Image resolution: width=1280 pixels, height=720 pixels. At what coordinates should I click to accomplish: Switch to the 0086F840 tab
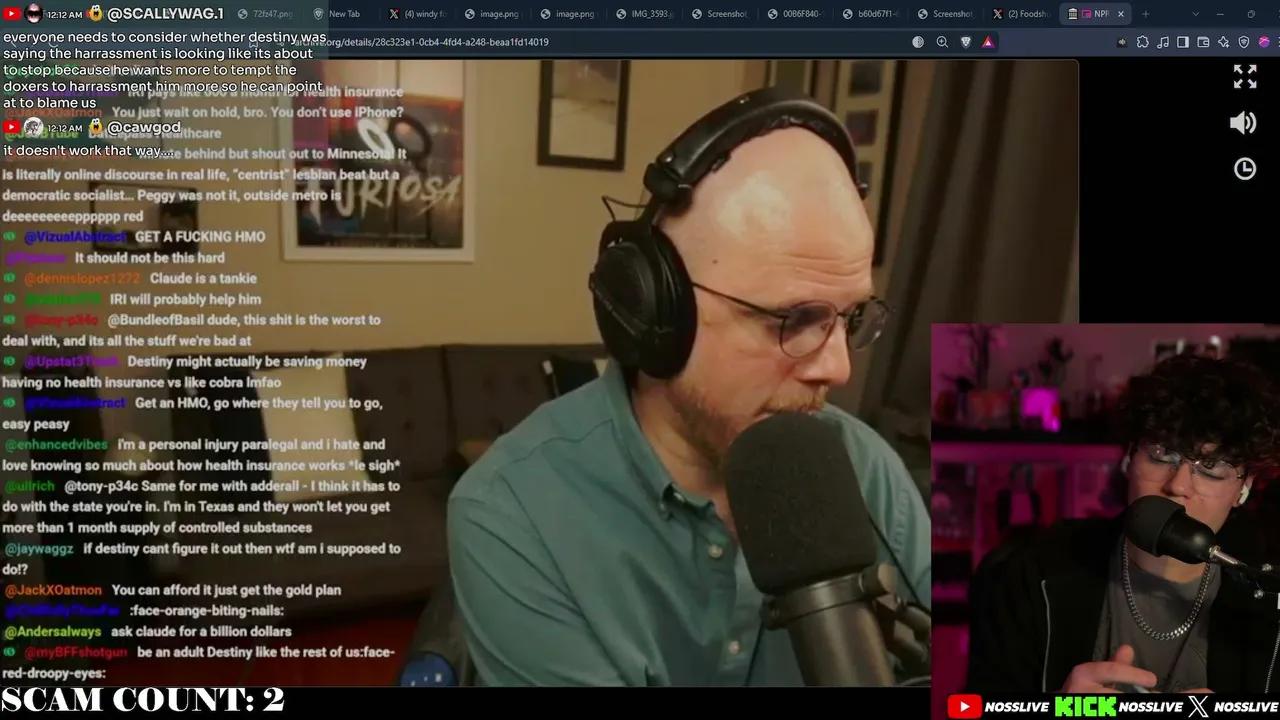click(x=794, y=14)
